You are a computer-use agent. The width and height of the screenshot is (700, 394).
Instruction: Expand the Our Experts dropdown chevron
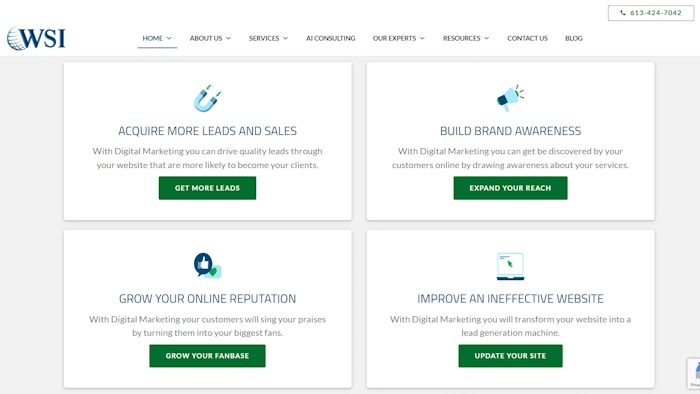(422, 38)
